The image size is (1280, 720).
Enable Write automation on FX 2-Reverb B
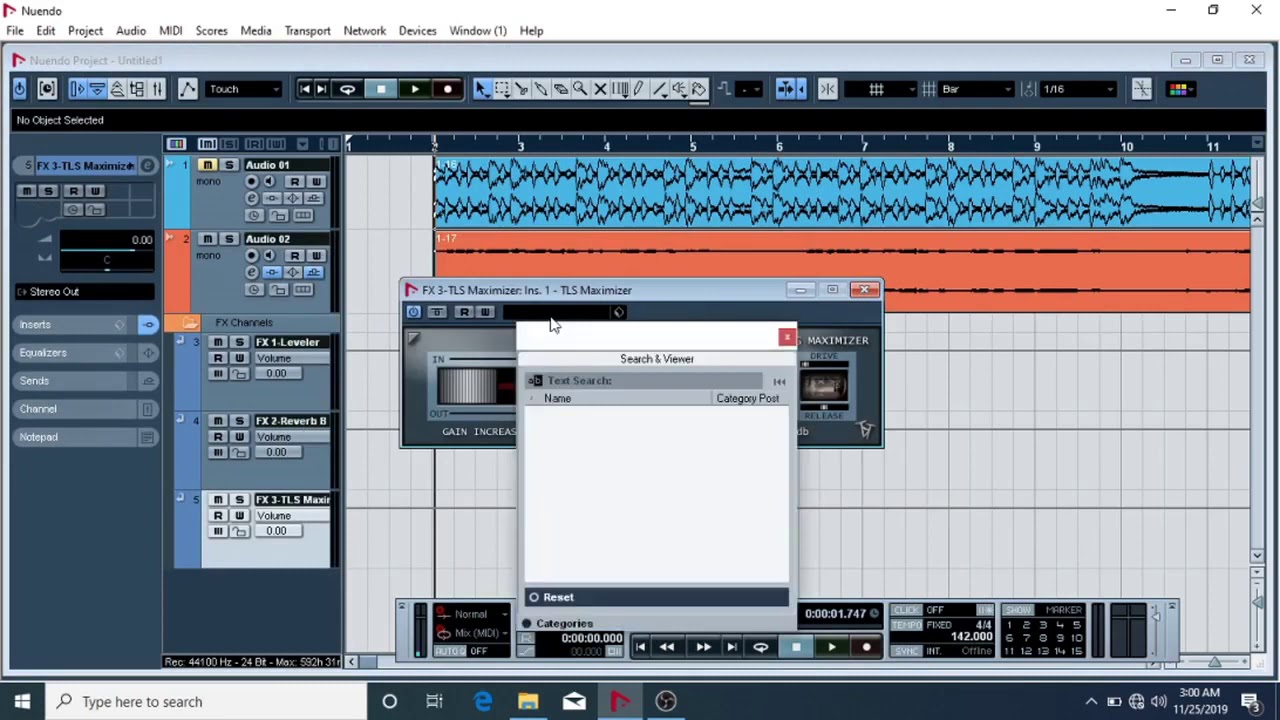pyautogui.click(x=239, y=437)
